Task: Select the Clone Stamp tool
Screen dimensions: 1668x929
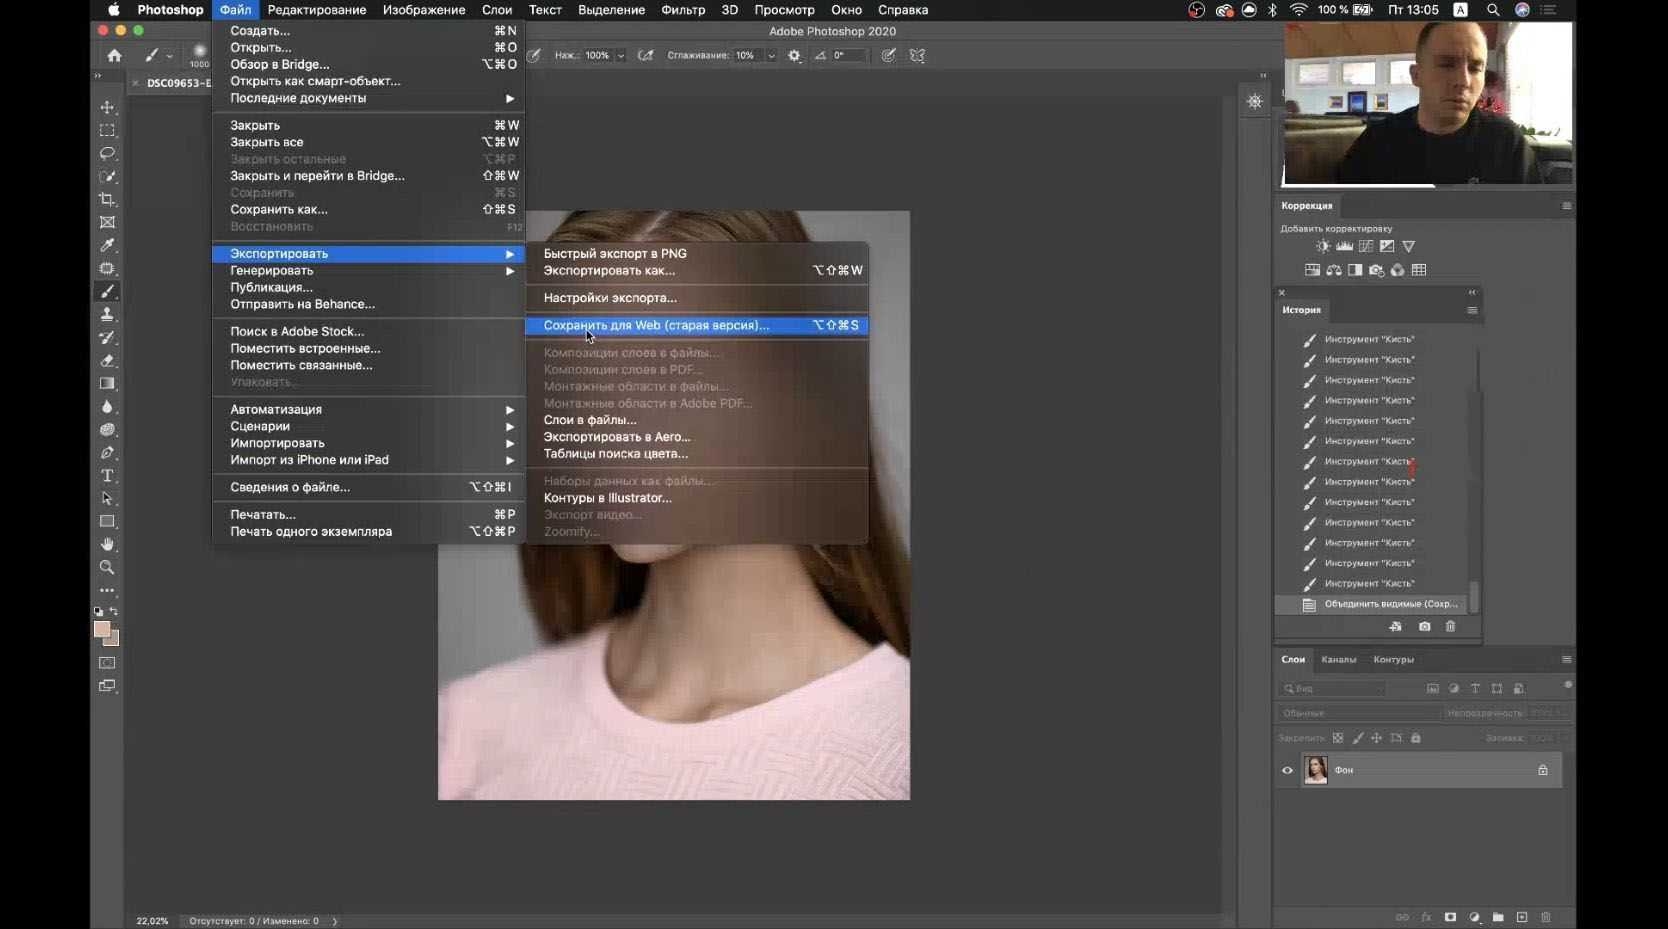Action: [x=107, y=314]
